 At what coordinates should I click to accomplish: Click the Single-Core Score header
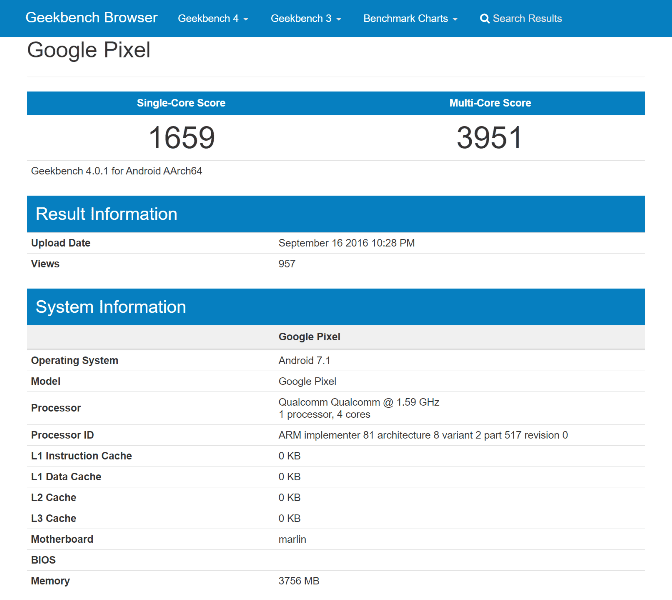[181, 103]
